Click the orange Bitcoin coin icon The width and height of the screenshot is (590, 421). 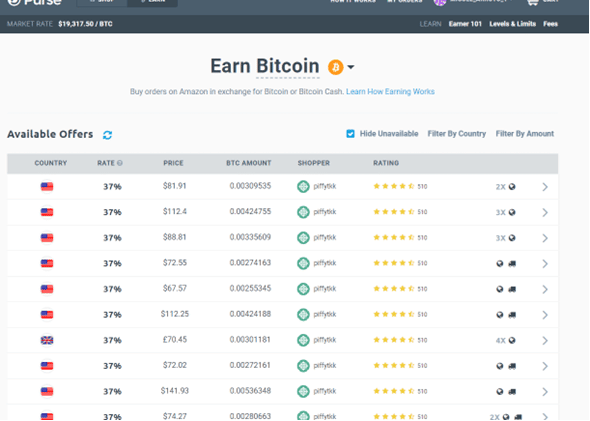coord(336,67)
